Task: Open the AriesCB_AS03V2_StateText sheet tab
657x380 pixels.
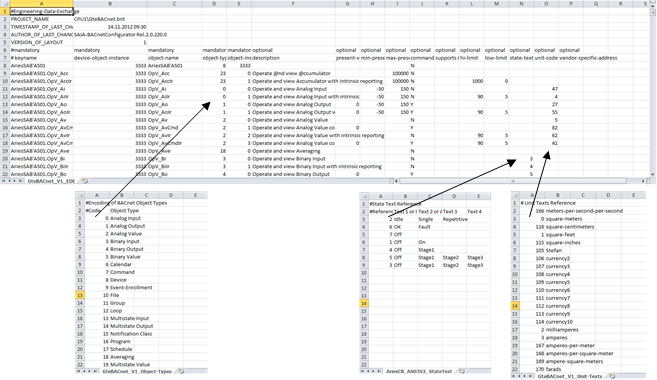Action: pos(419,371)
